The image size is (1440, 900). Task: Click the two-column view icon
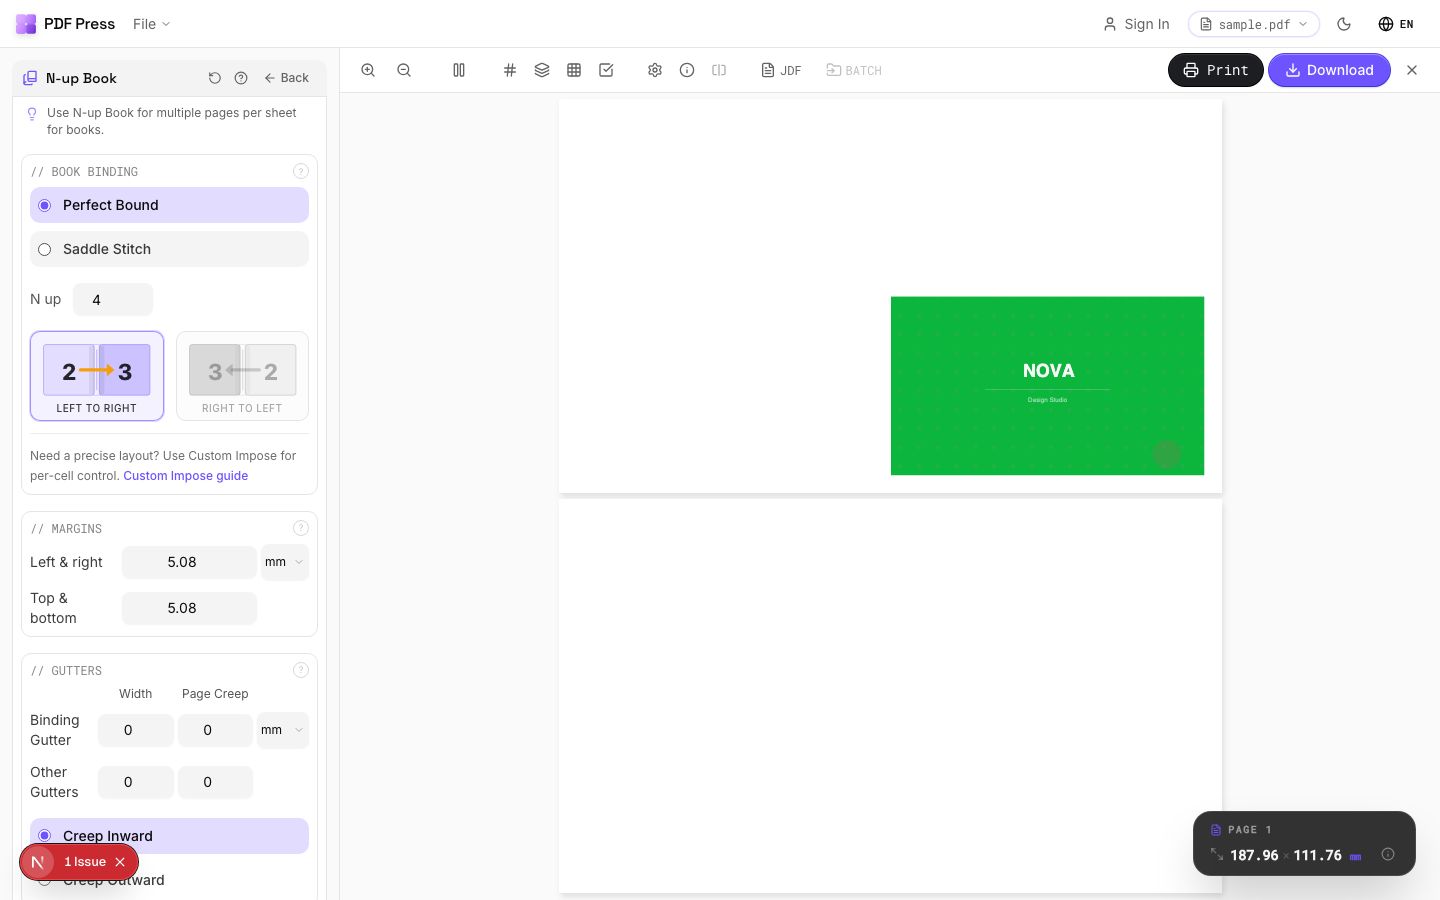[459, 70]
